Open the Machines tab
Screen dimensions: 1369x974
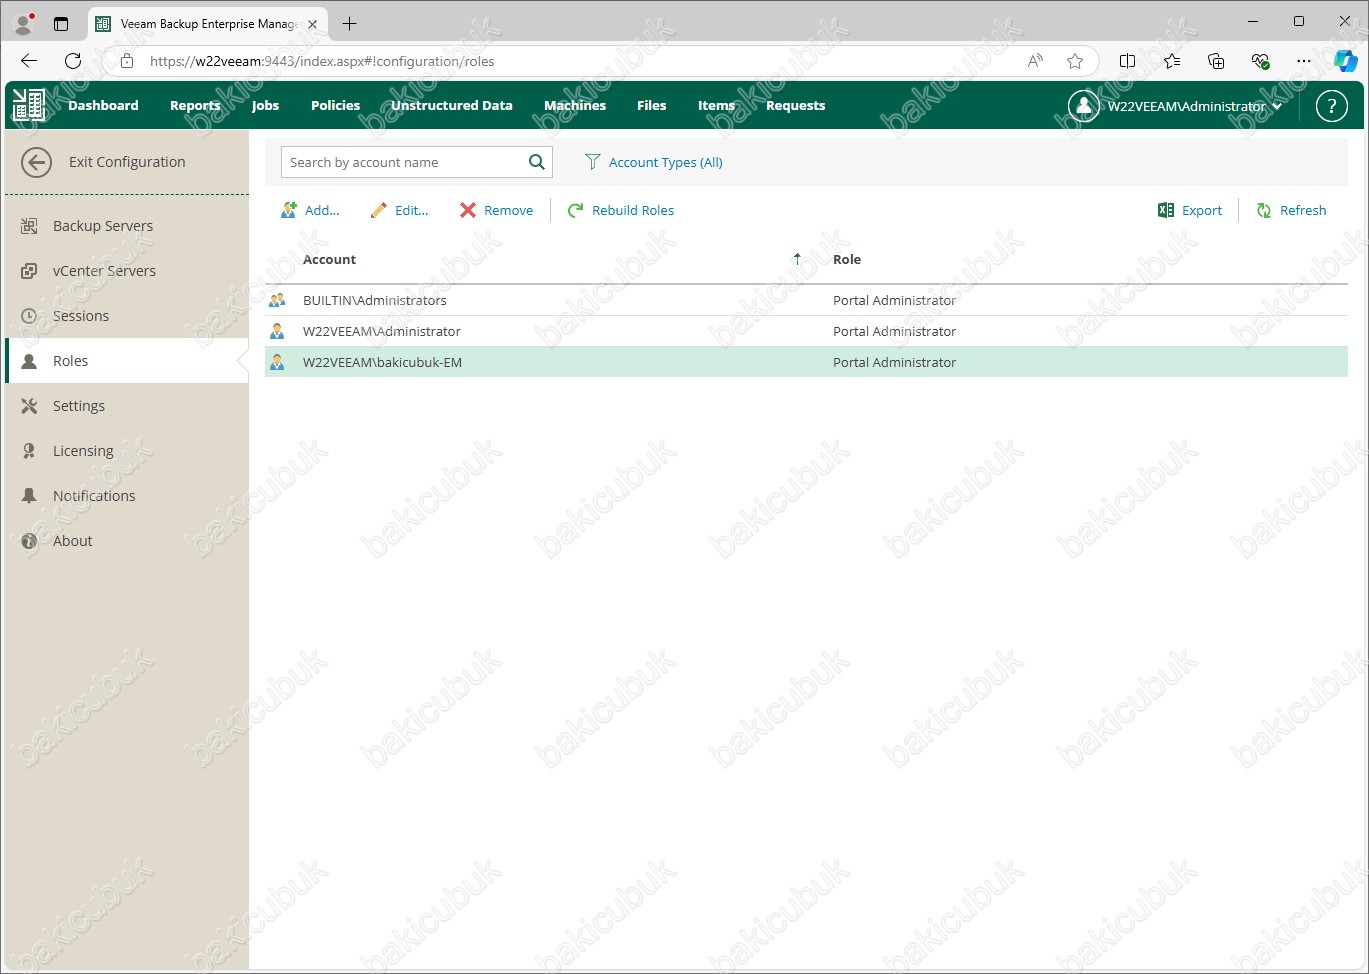pyautogui.click(x=575, y=105)
